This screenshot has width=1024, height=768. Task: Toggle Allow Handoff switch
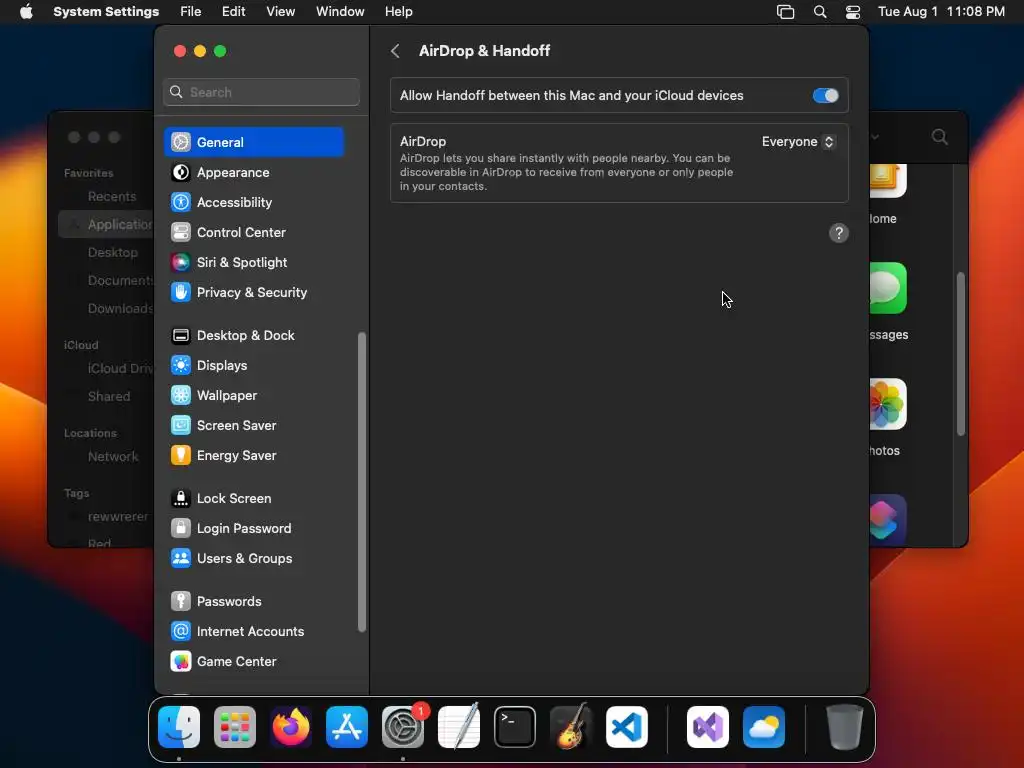pos(825,96)
